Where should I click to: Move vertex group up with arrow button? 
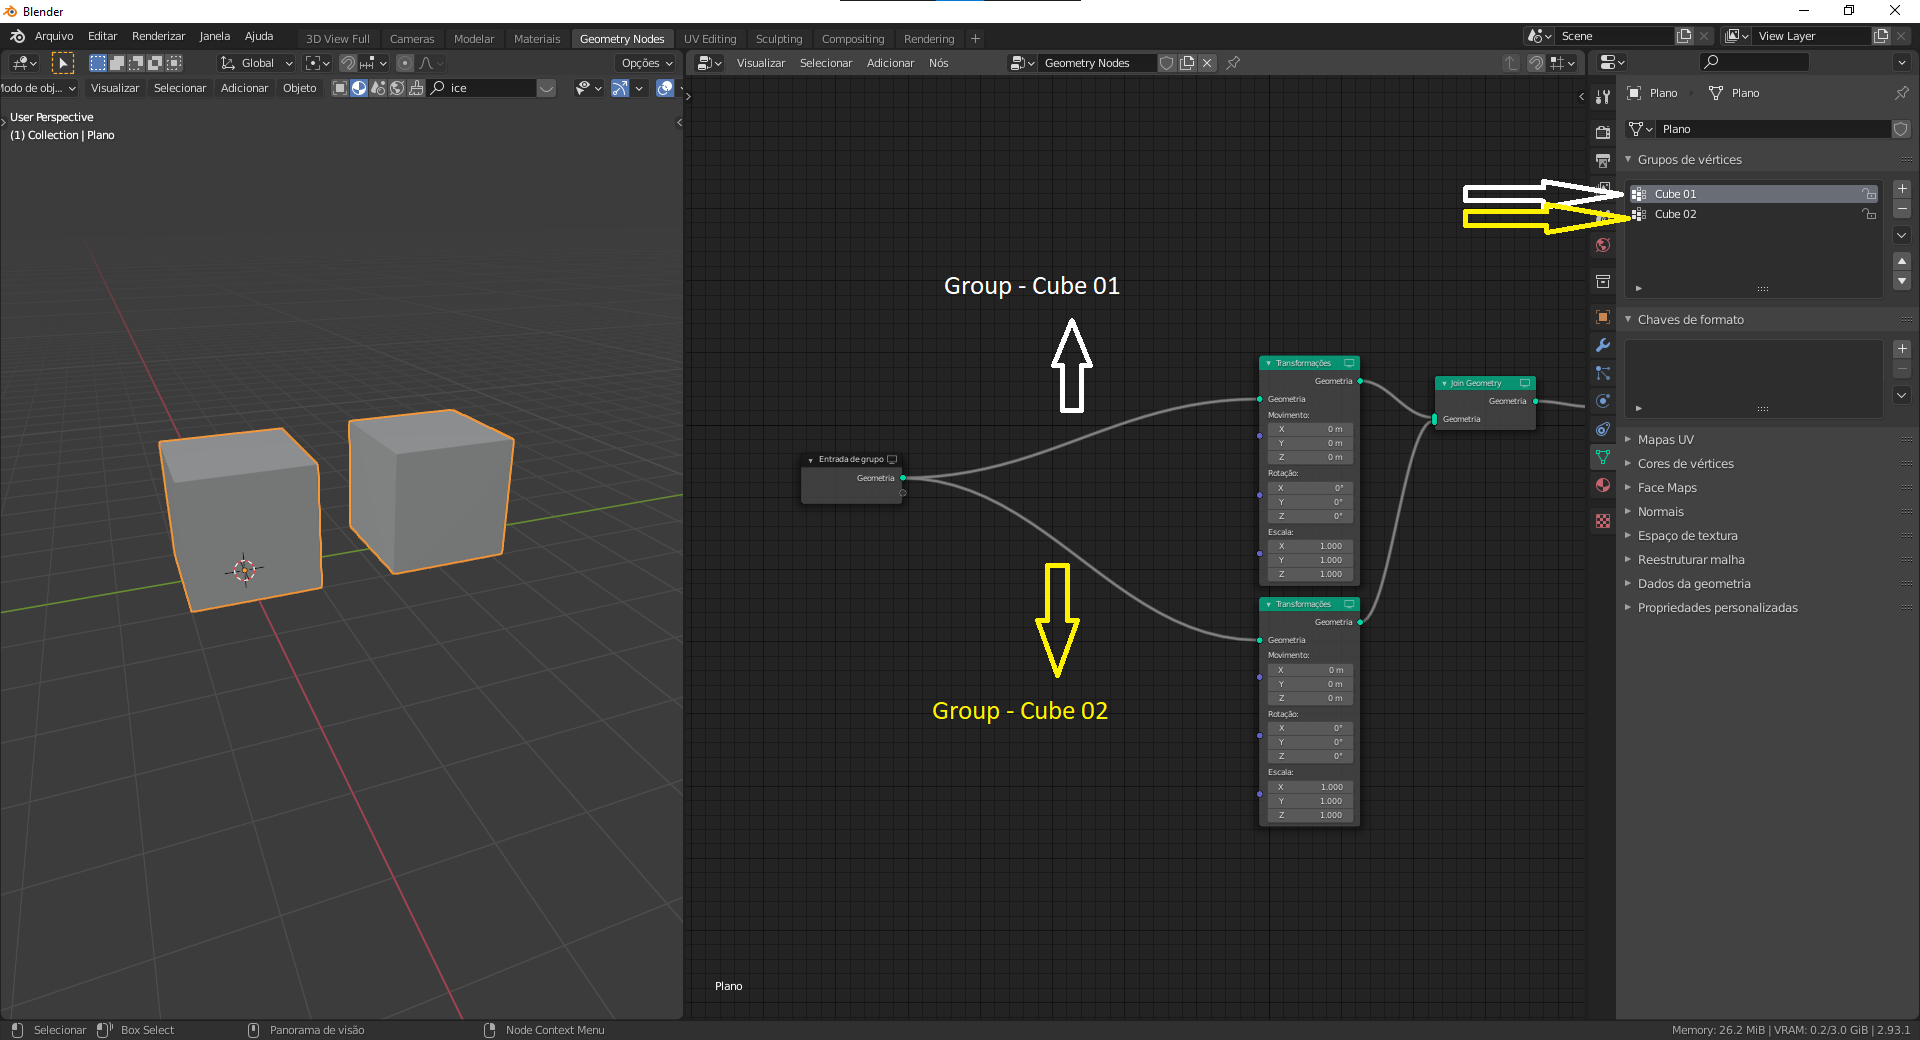point(1902,260)
